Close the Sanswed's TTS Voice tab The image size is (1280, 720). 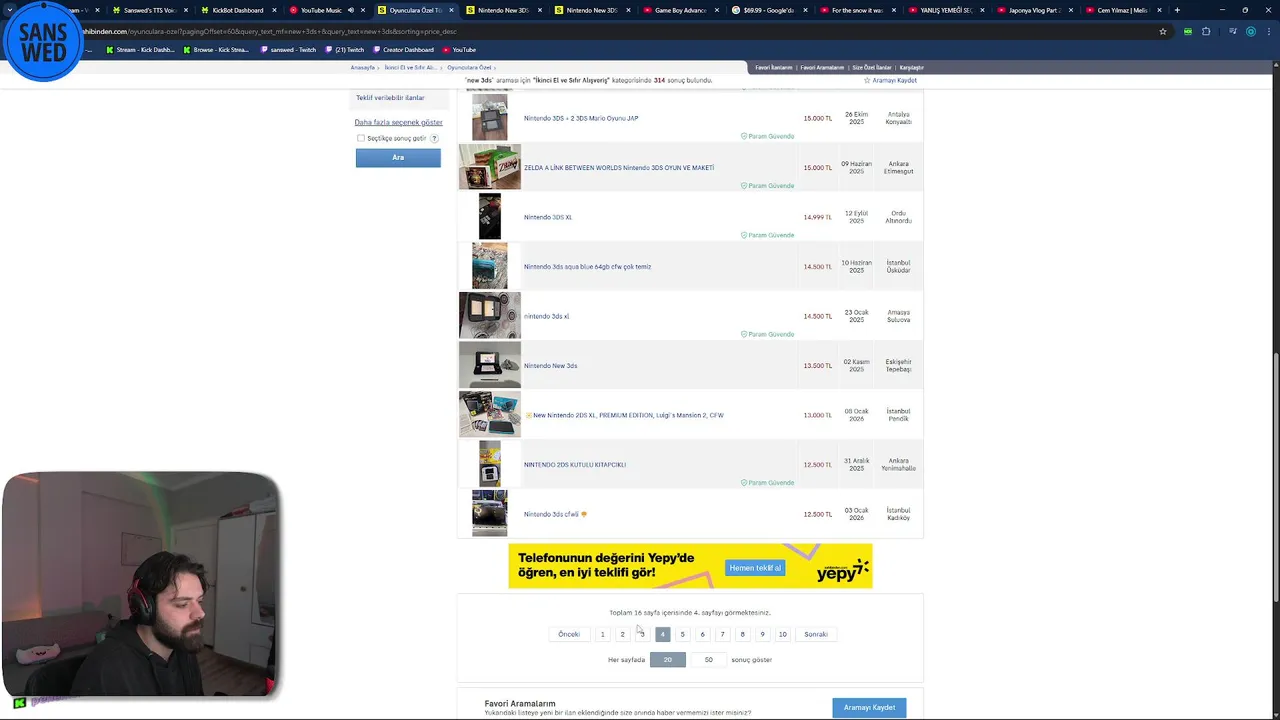pyautogui.click(x=186, y=10)
